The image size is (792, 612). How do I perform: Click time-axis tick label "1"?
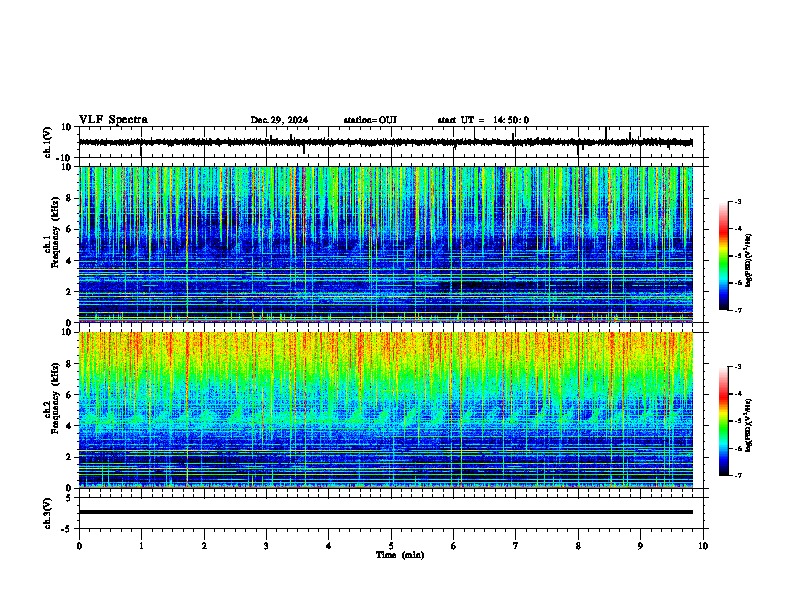coord(141,546)
